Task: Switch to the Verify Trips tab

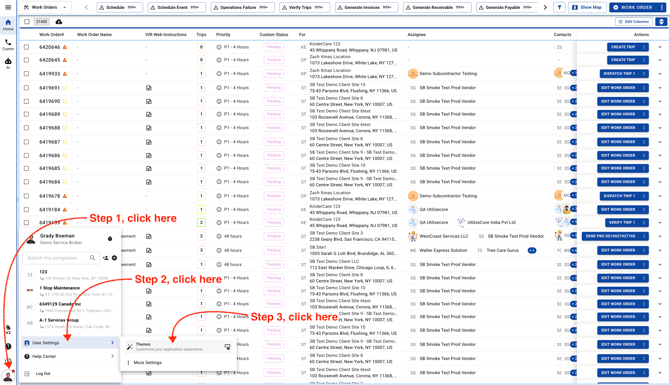Action: click(x=304, y=7)
